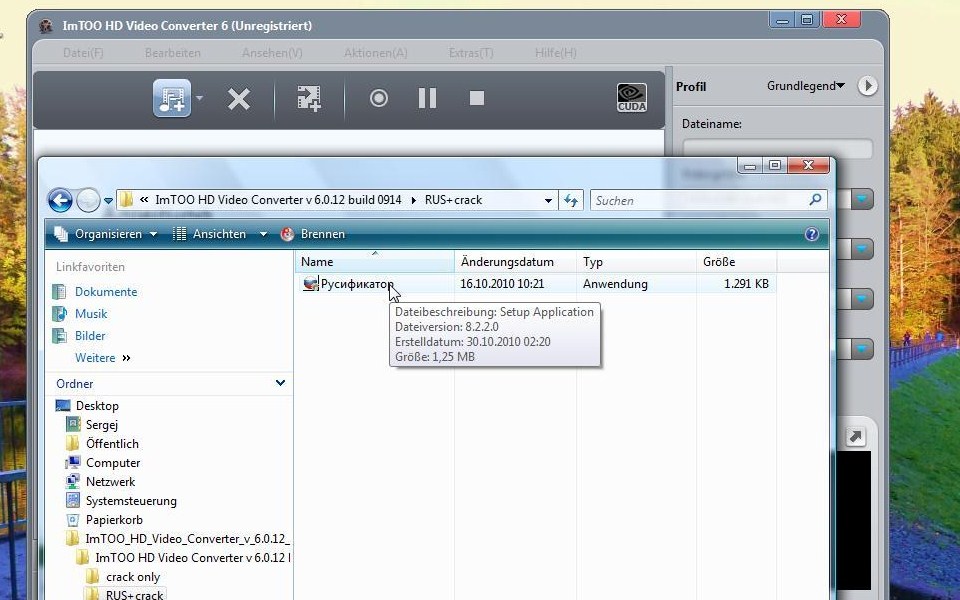960x600 pixels.
Task: Expand the Organisieren menu
Action: [x=107, y=234]
